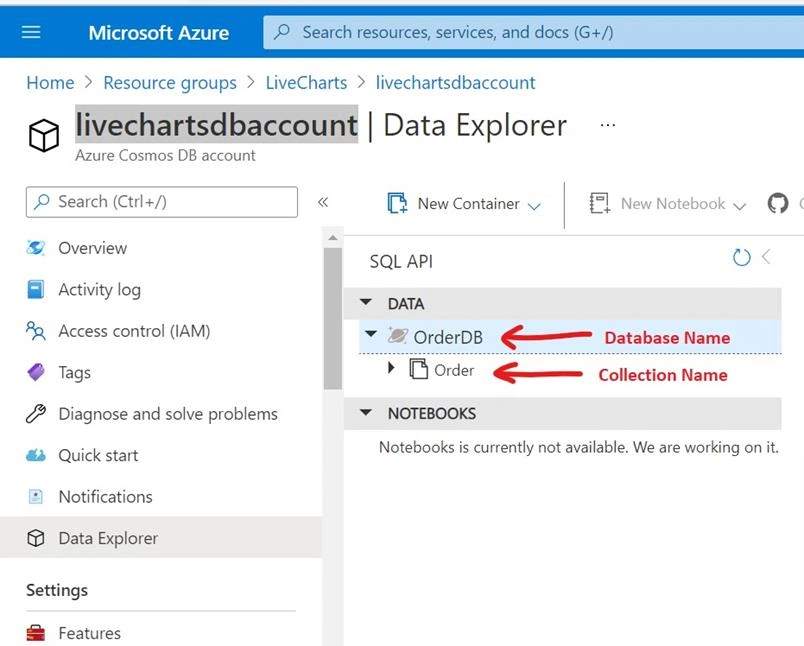804x646 pixels.
Task: Go to Home breadcrumb
Action: tap(50, 83)
